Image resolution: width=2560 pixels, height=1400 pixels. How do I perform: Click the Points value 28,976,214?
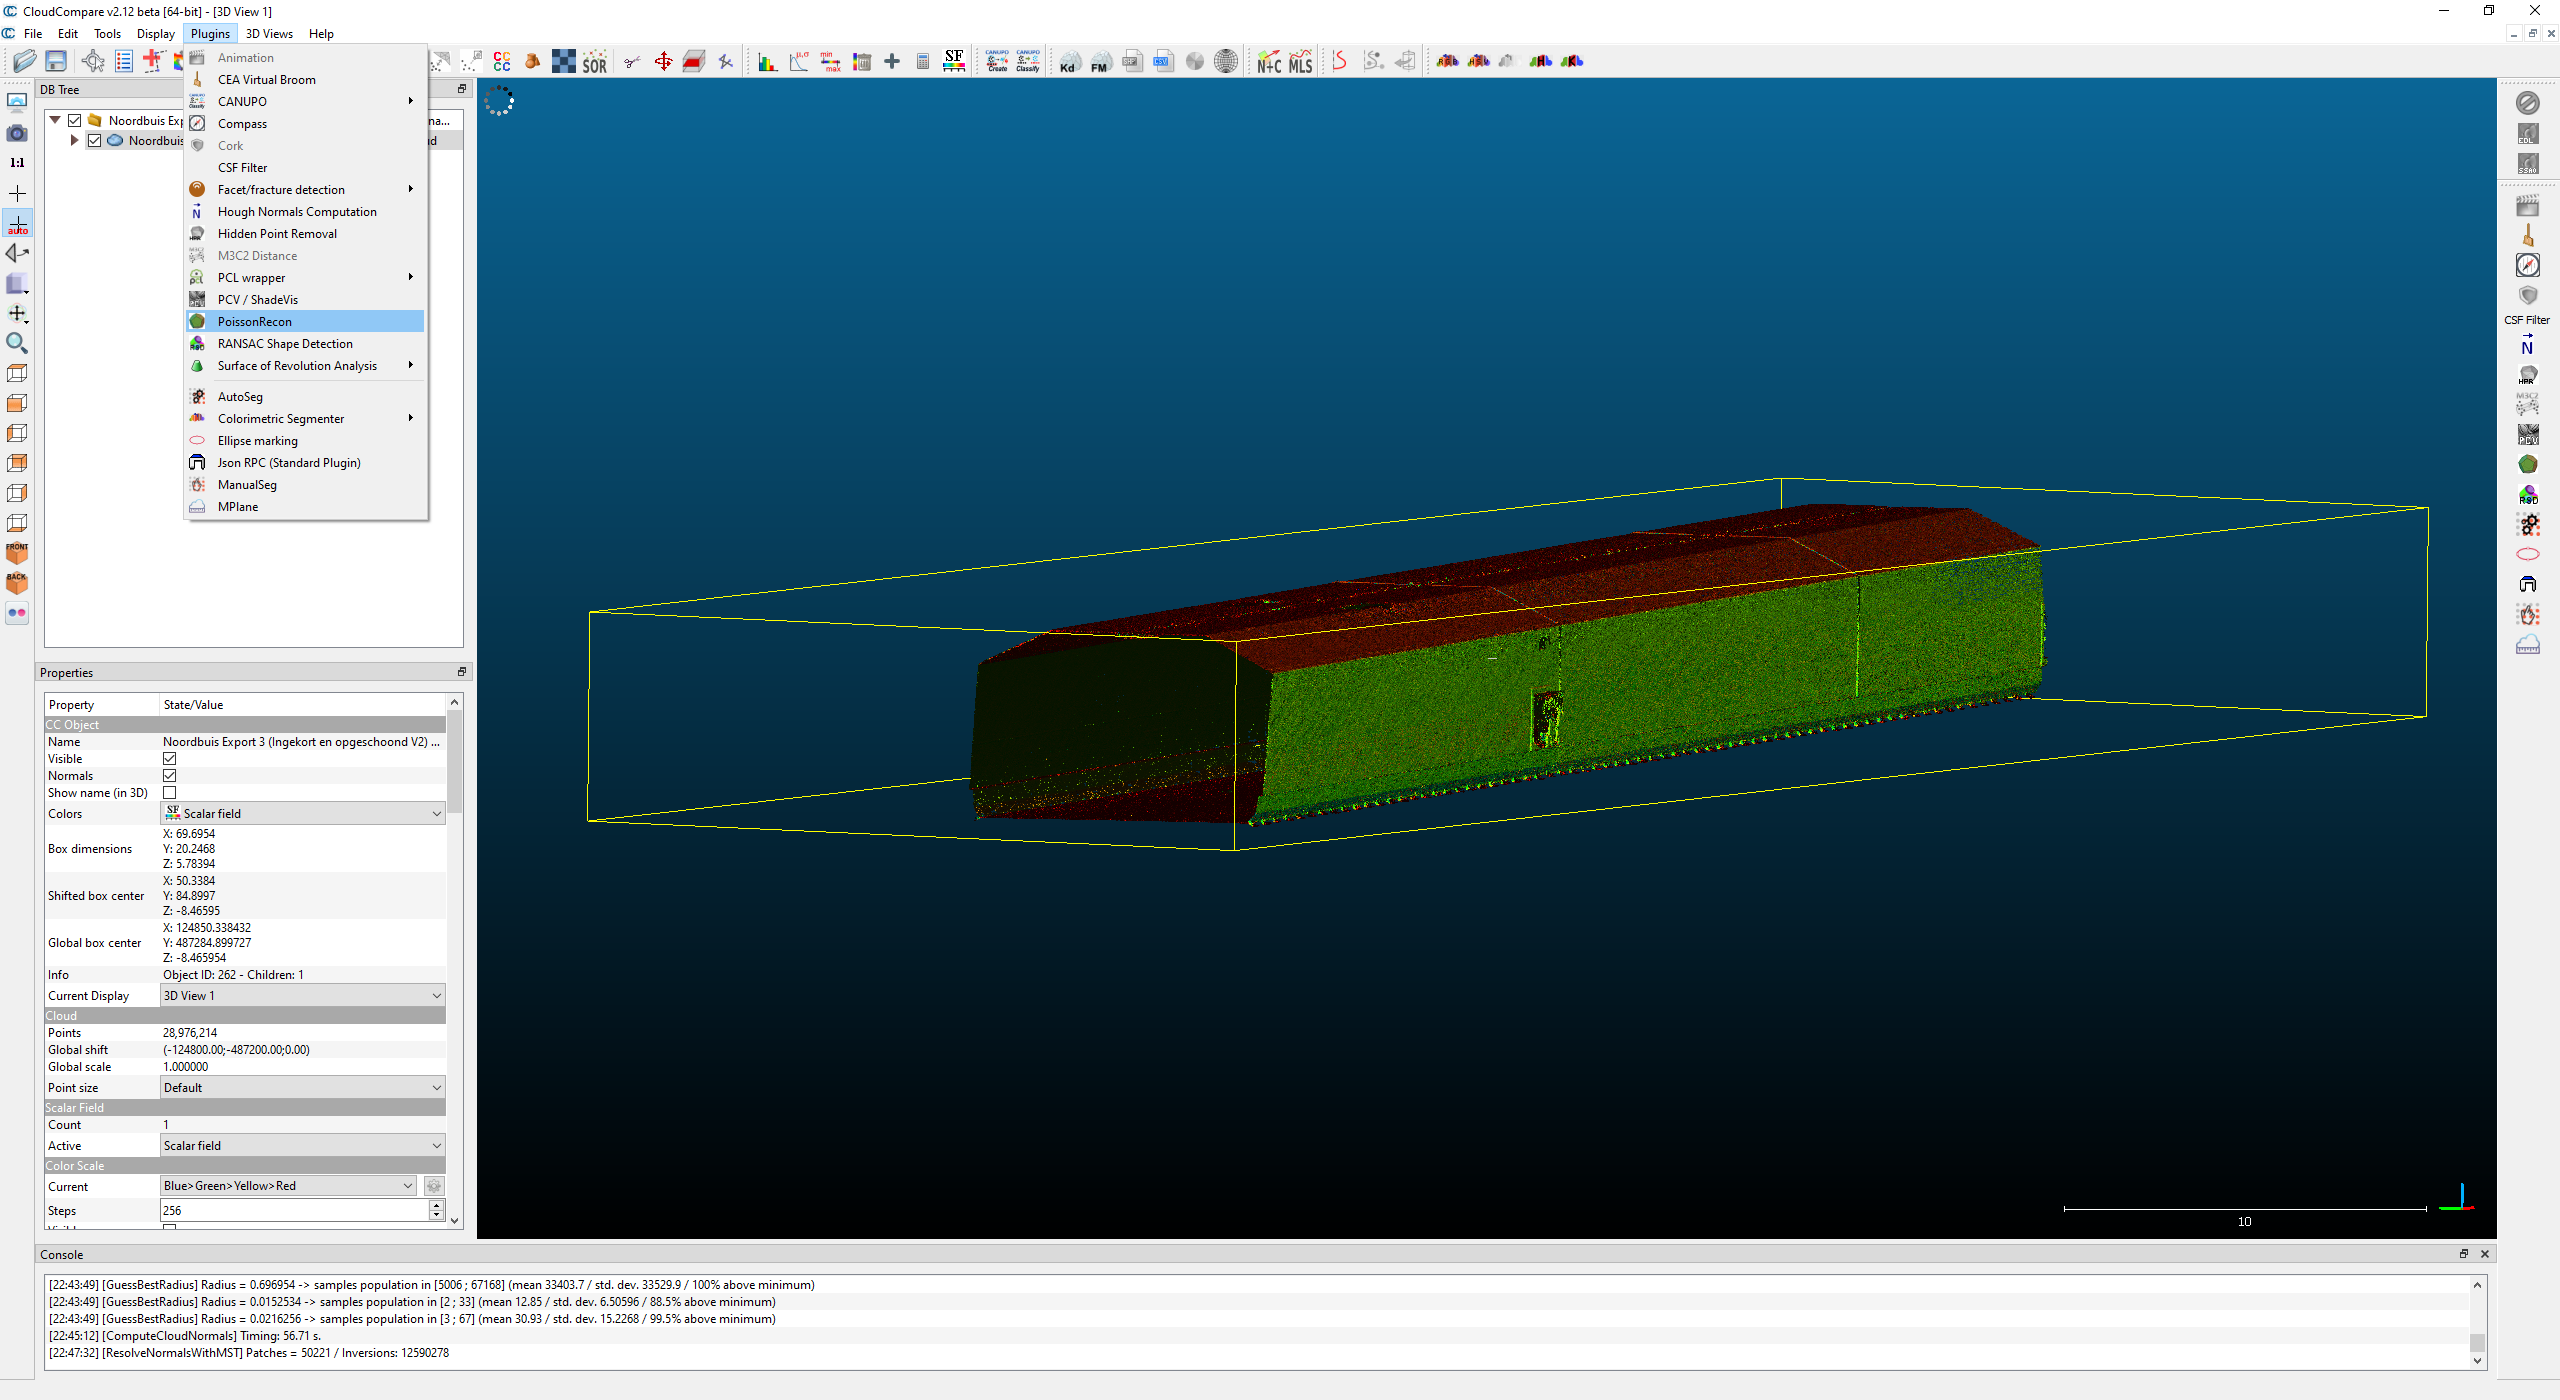click(x=190, y=1033)
